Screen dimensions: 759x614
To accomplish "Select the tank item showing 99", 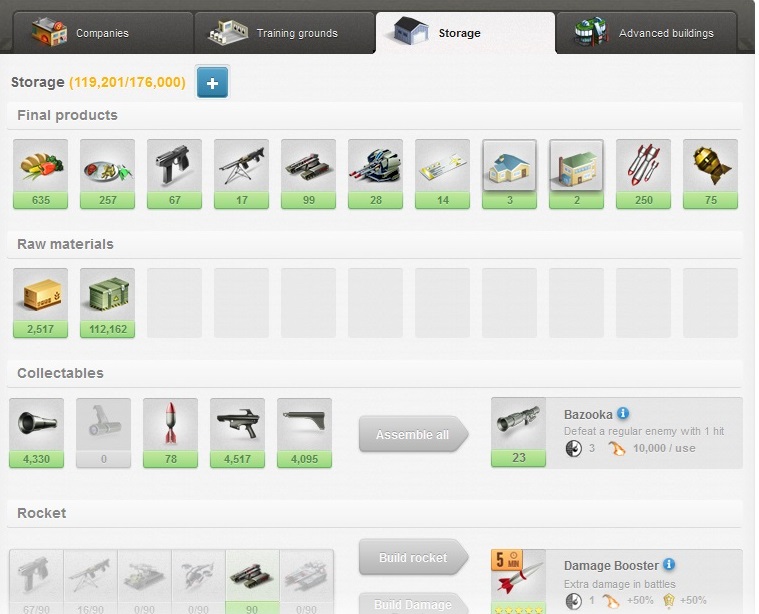I will [x=308, y=174].
